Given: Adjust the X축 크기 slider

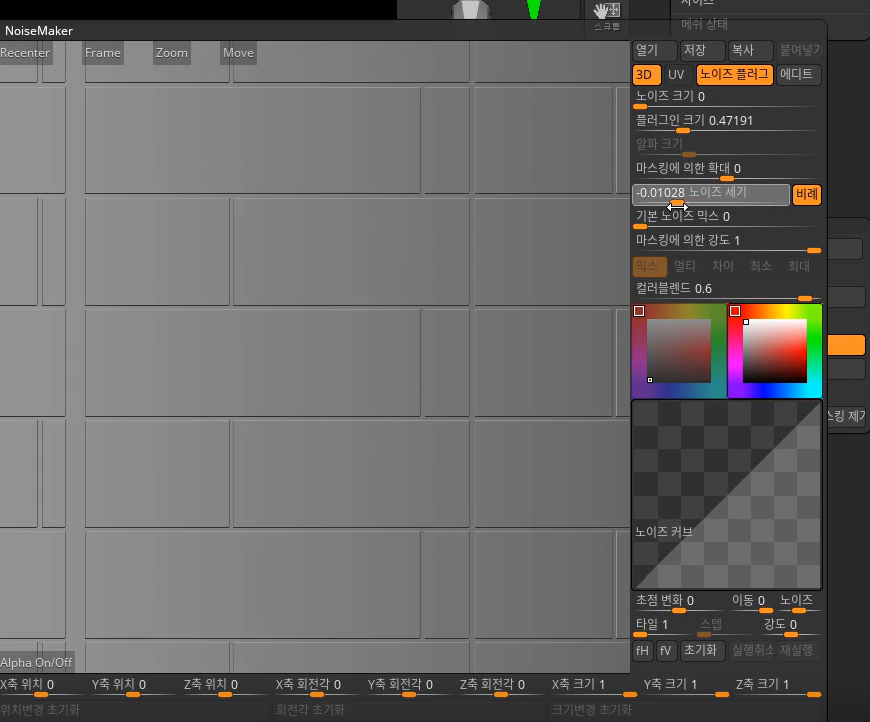Looking at the screenshot, I should [593, 687].
